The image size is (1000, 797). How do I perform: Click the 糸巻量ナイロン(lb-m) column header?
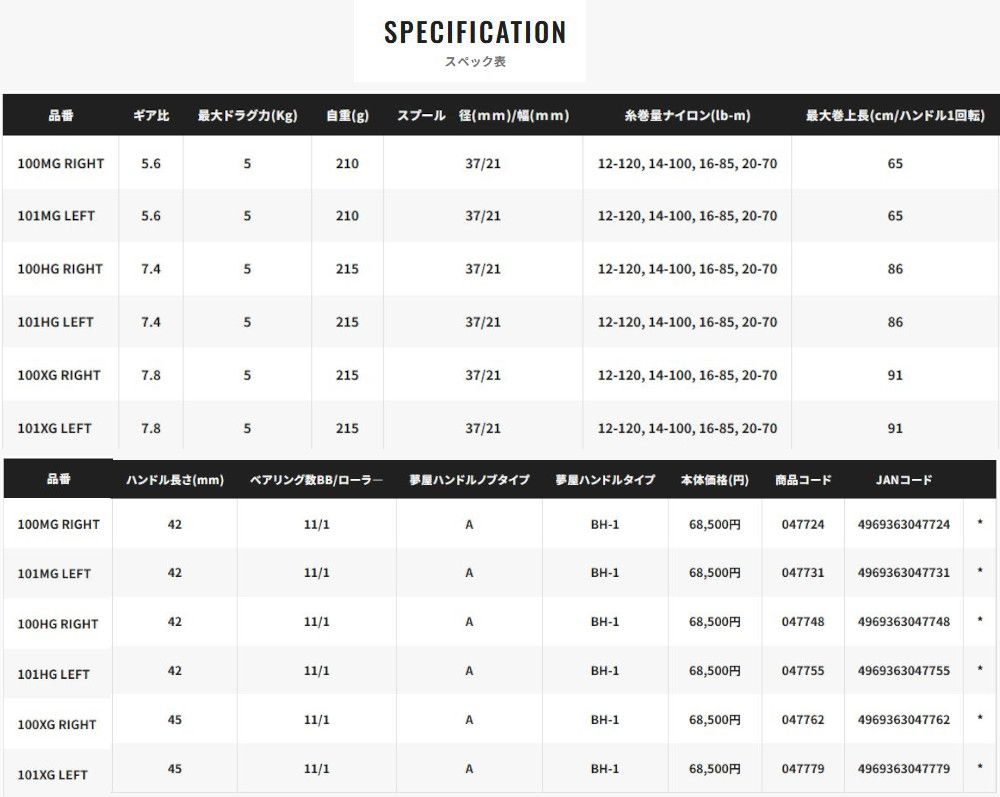click(x=686, y=116)
